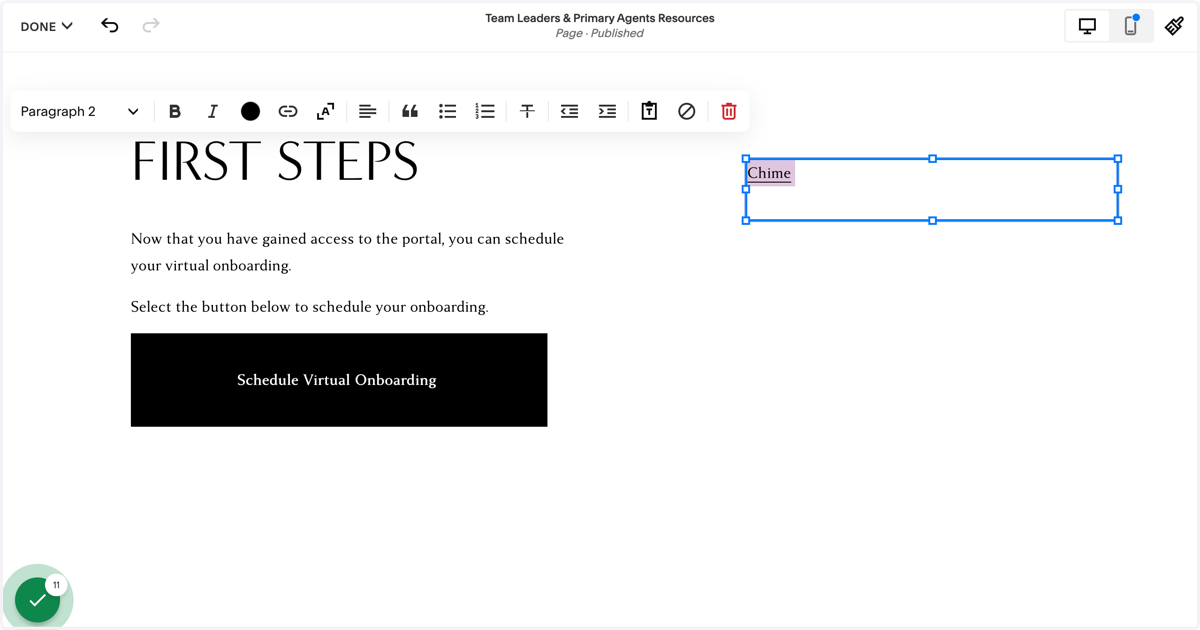Redo the last undone edit
This screenshot has width=1200, height=630.
151,26
